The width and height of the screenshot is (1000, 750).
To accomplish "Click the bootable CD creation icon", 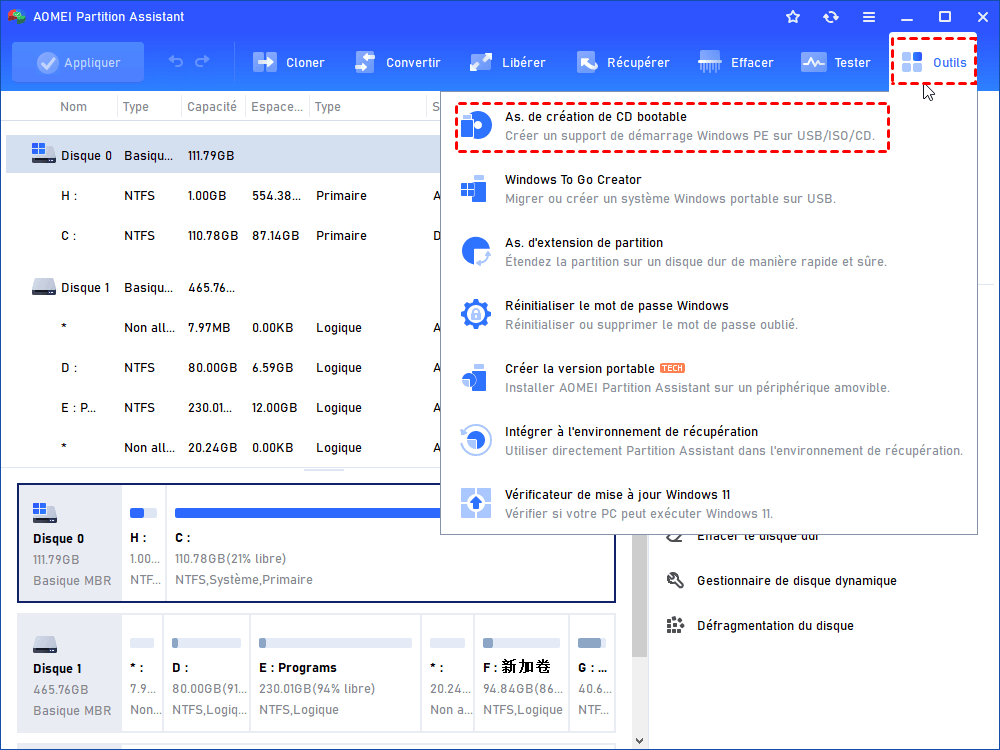I will 476,126.
